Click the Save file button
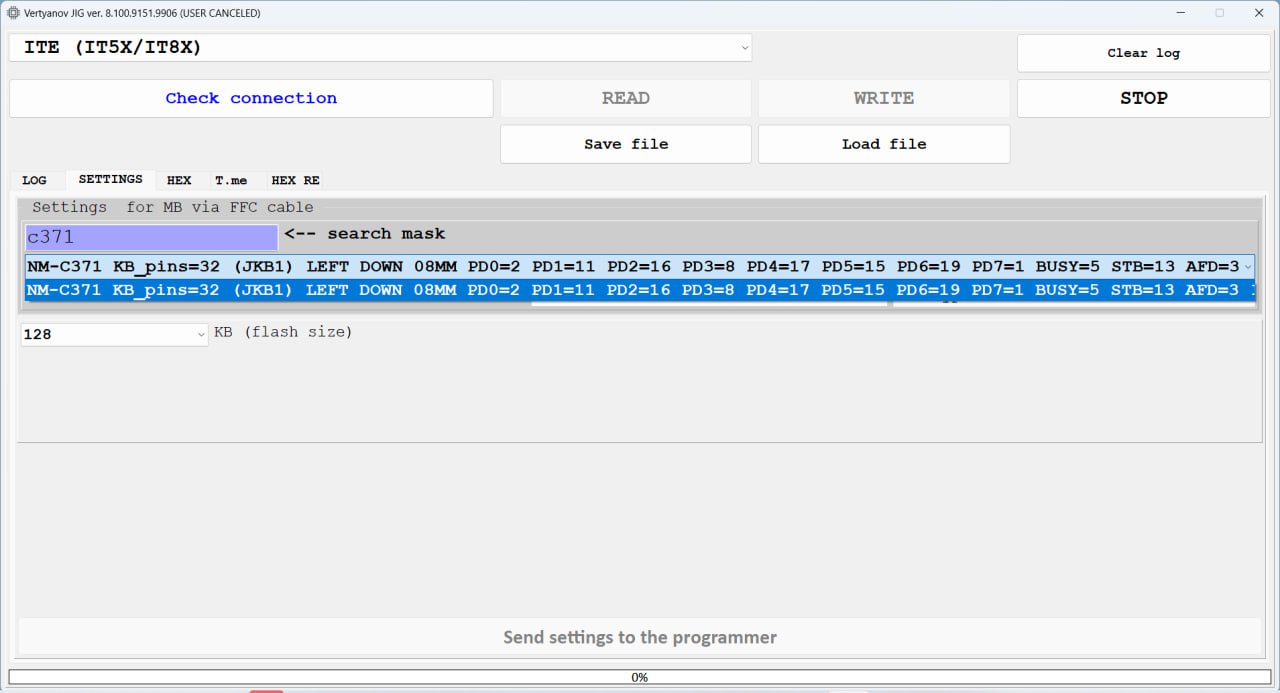Image resolution: width=1280 pixels, height=693 pixels. (x=625, y=144)
